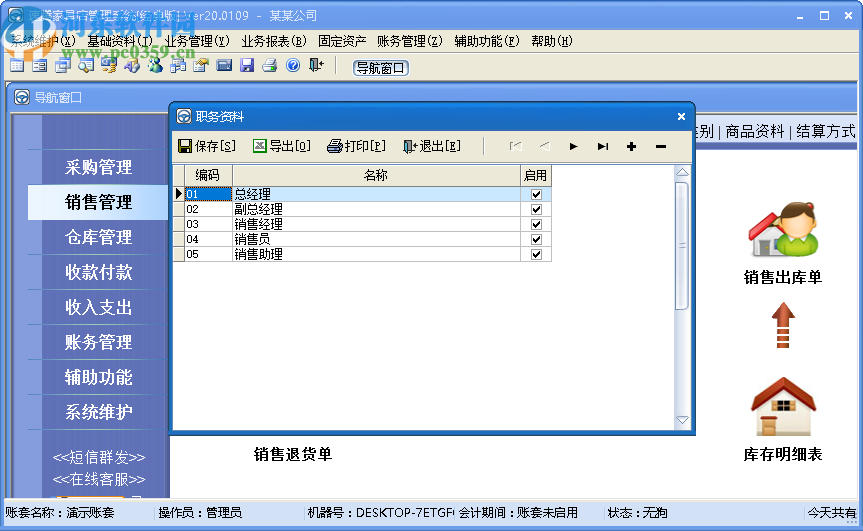Image resolution: width=863 pixels, height=531 pixels.
Task: Open the 帮助(H) menu
Action: pyautogui.click(x=551, y=41)
